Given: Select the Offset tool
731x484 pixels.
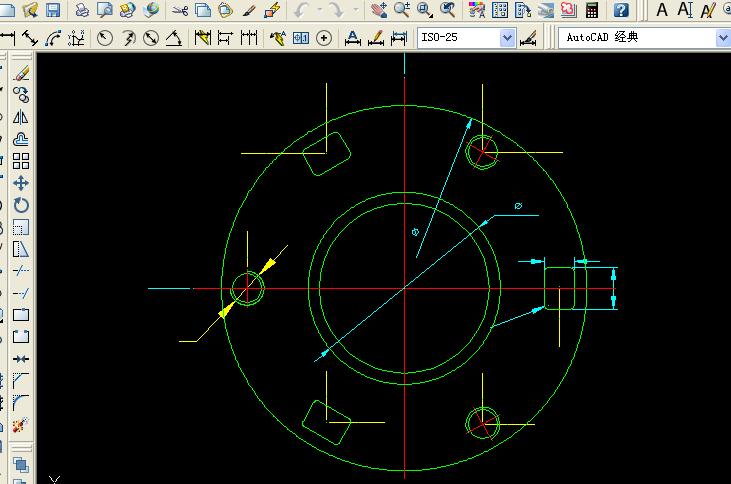Looking at the screenshot, I should tap(21, 139).
